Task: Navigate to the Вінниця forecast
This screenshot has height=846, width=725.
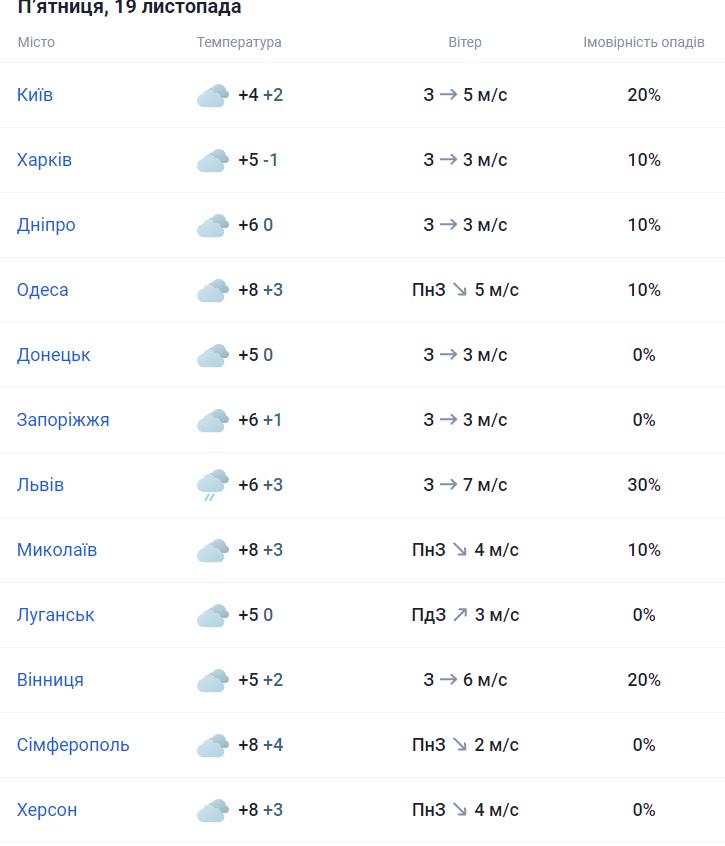Action: pyautogui.click(x=50, y=680)
